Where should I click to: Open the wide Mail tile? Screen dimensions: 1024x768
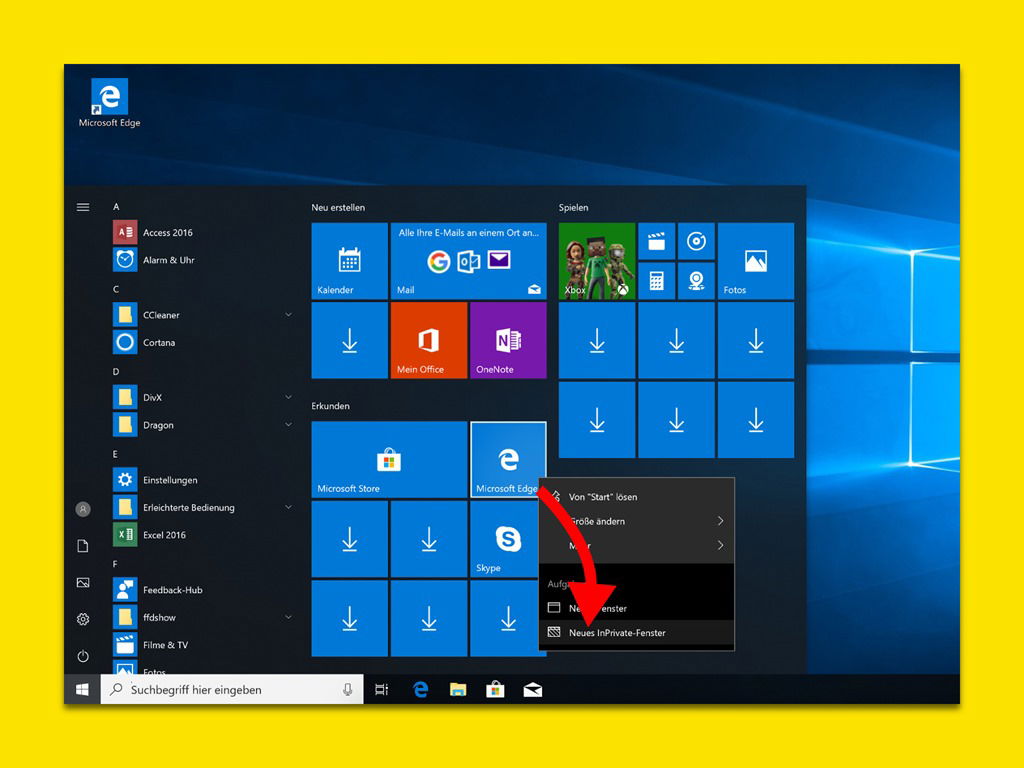[468, 261]
